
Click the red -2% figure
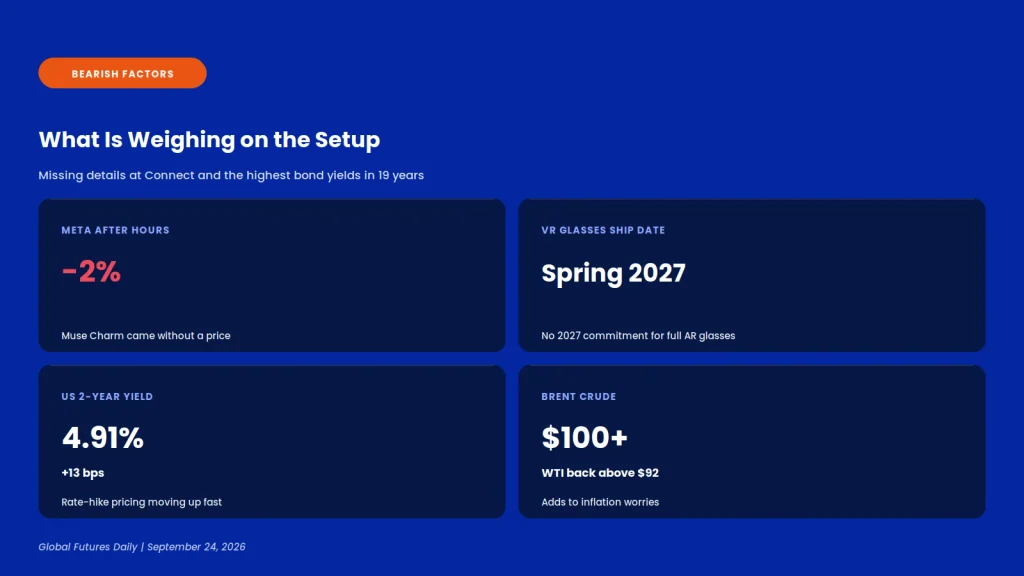point(91,272)
